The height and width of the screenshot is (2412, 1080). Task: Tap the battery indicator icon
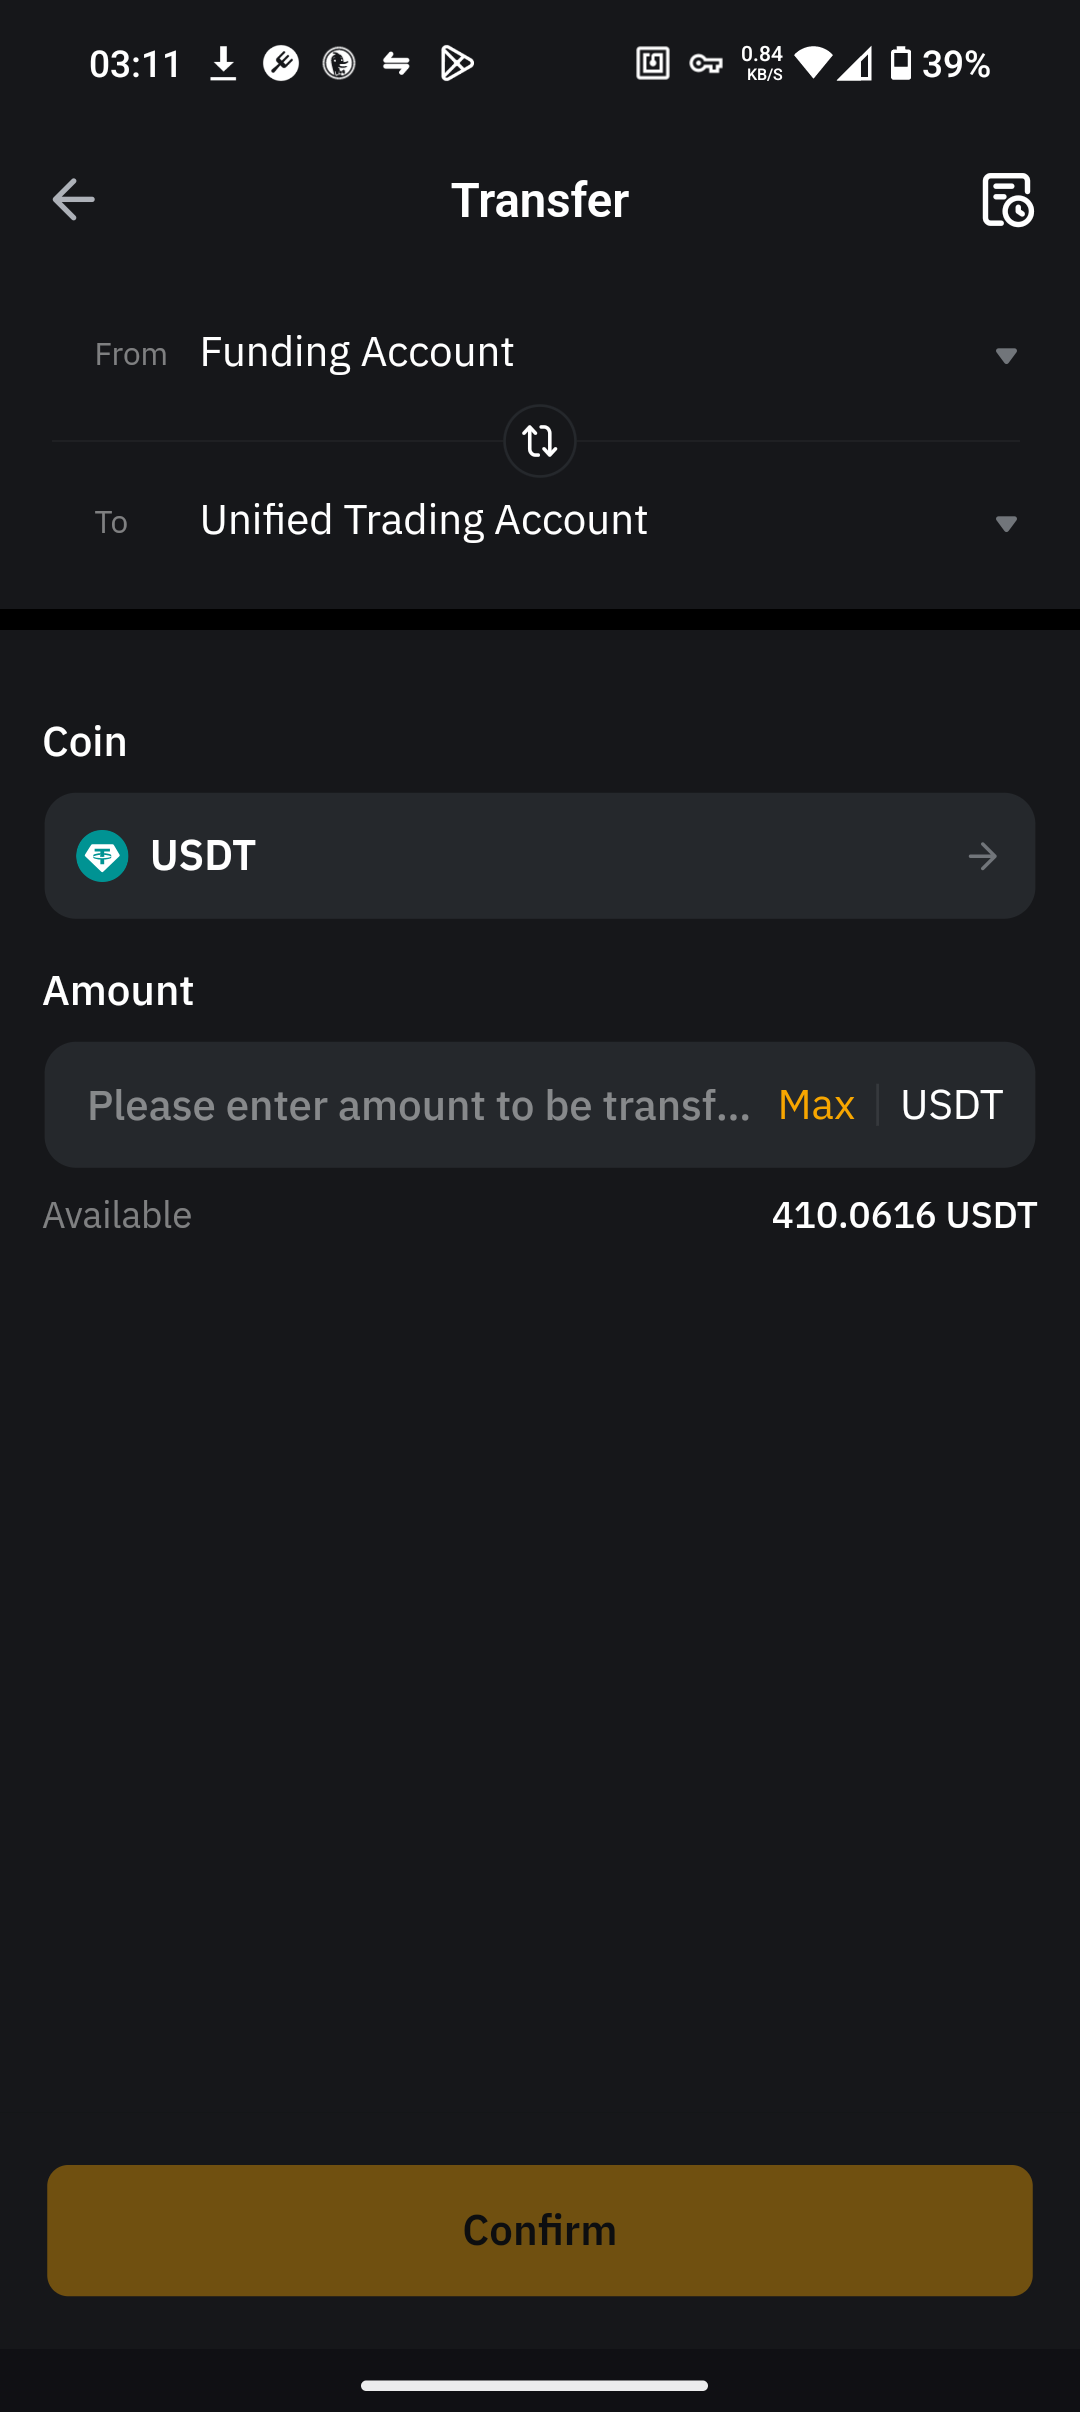901,64
